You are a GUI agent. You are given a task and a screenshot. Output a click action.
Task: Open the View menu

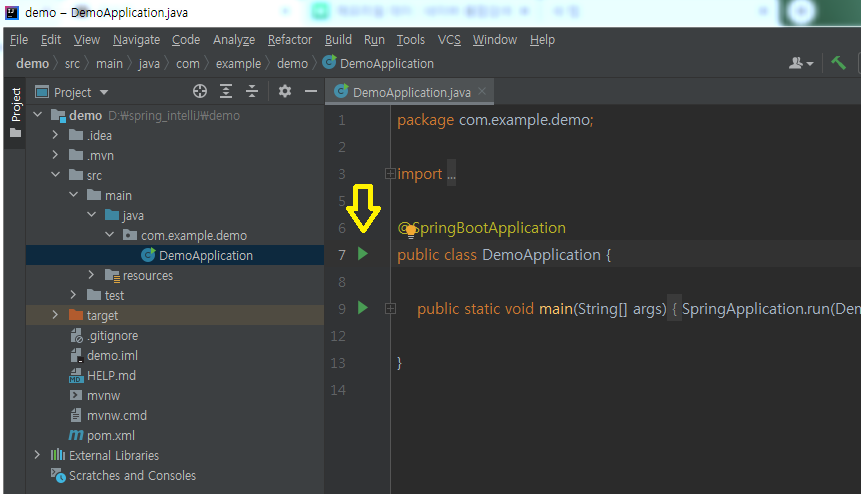87,40
